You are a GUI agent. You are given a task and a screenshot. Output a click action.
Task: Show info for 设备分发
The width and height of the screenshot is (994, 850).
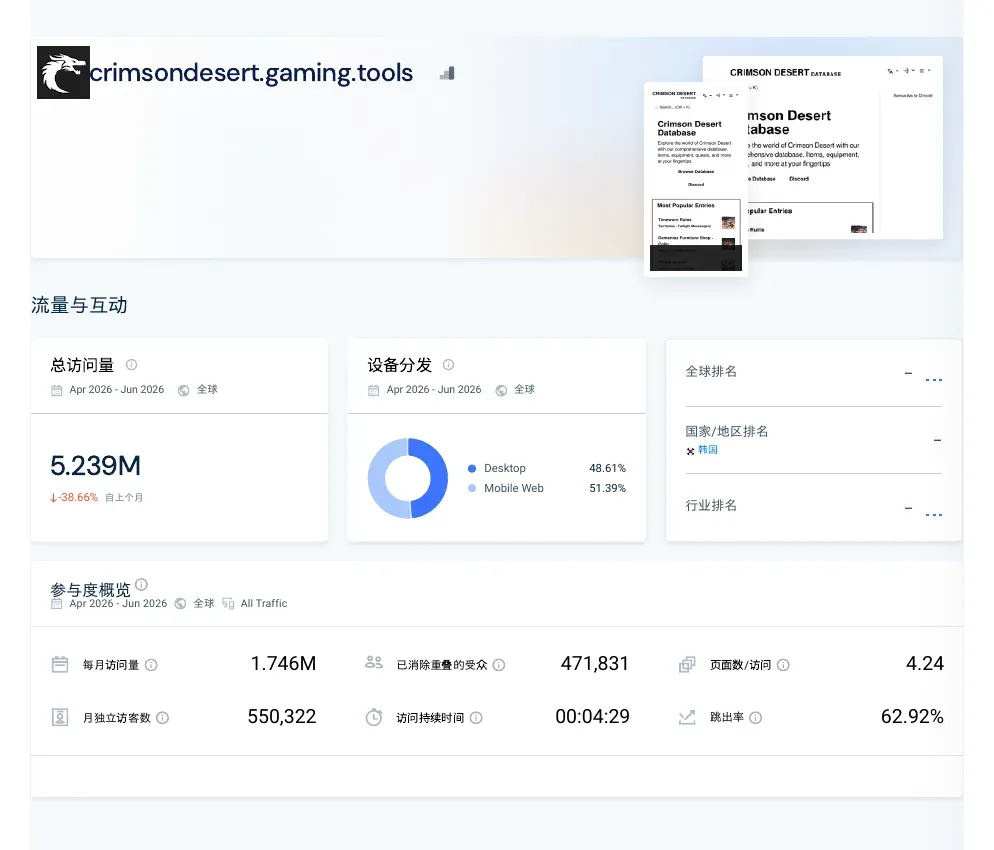pyautogui.click(x=448, y=364)
